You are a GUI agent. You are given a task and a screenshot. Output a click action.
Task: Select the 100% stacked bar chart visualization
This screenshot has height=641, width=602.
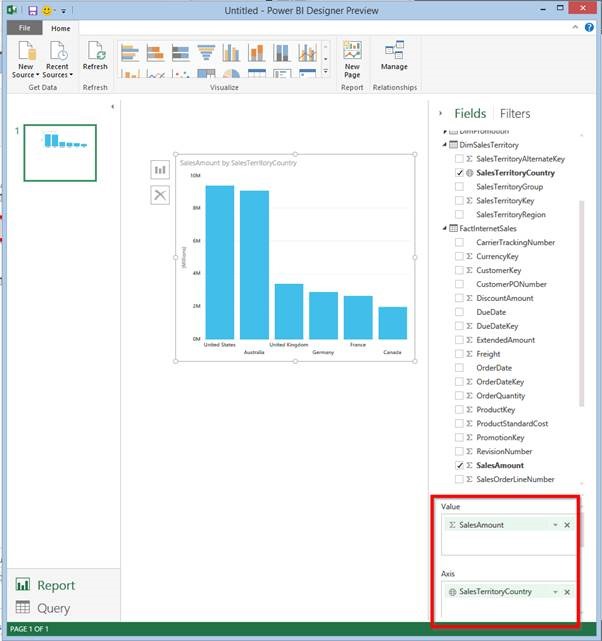pos(181,53)
